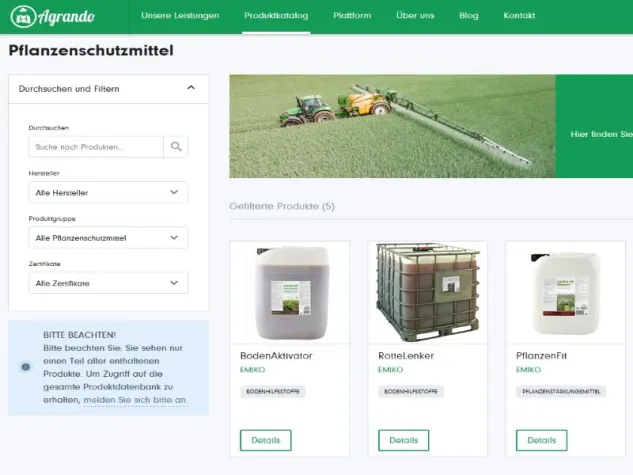Navigate to the Blog

pos(468,16)
